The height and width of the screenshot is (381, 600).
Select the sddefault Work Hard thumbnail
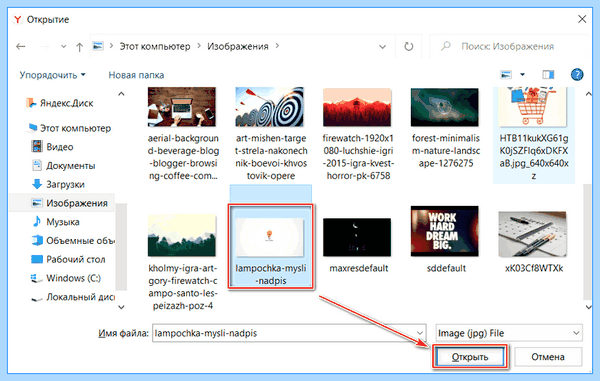445,231
